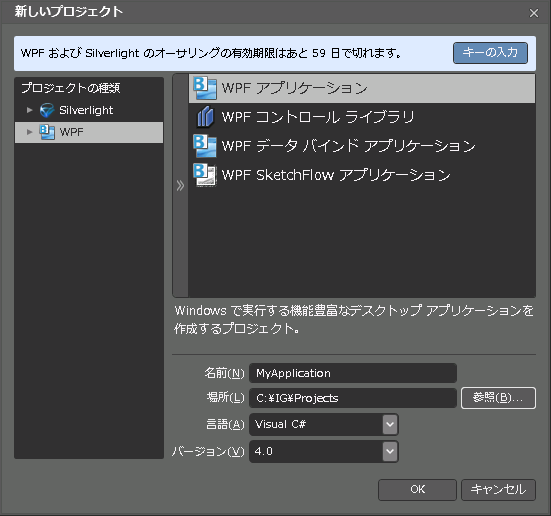
Task: Toggle the double-chevron panel collapse strip
Action: point(180,186)
